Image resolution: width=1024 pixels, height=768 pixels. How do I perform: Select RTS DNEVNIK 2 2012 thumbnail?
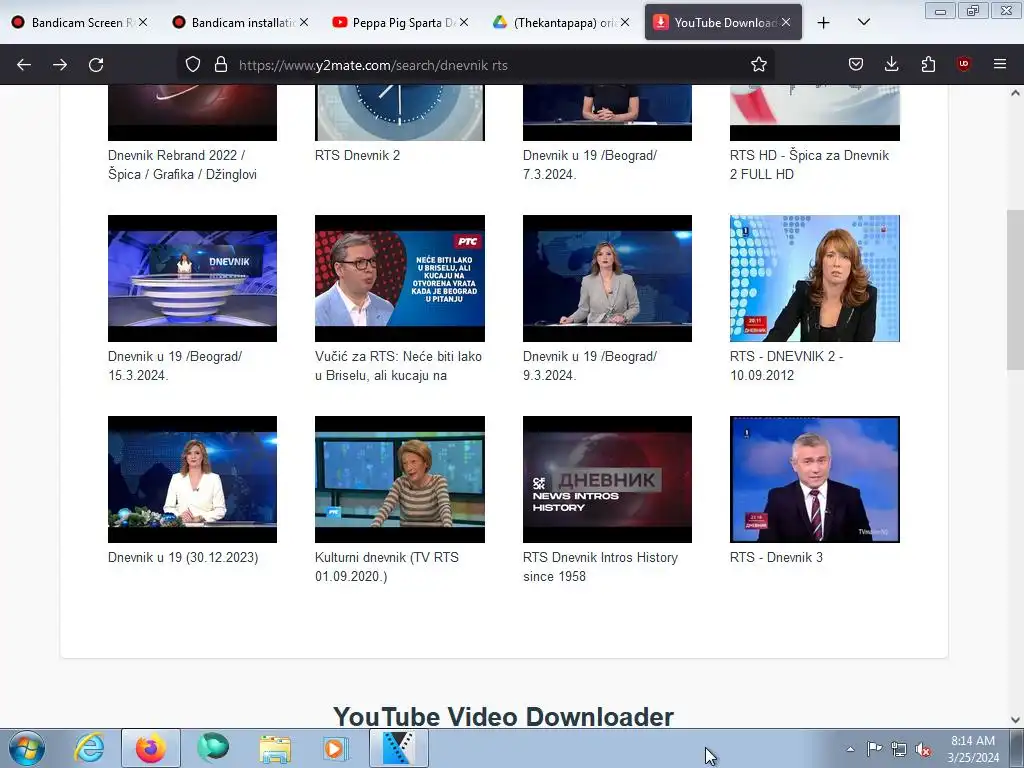click(x=814, y=278)
